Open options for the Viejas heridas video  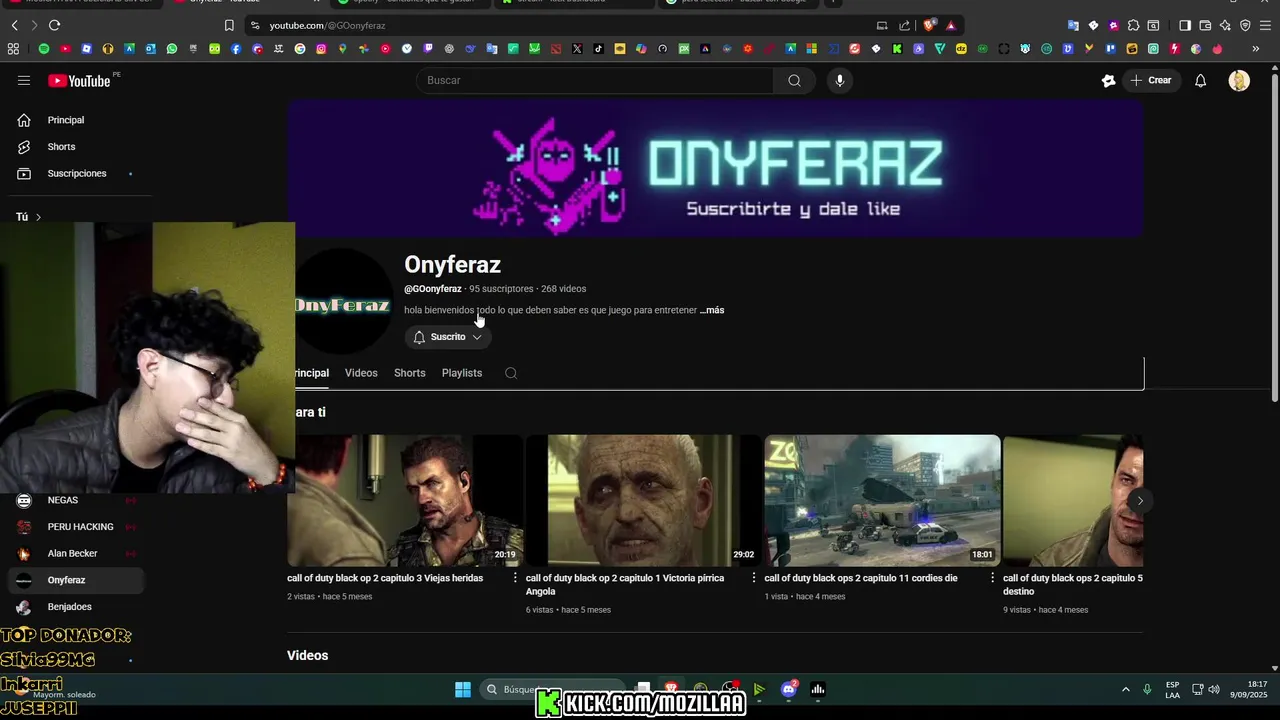pyautogui.click(x=515, y=578)
